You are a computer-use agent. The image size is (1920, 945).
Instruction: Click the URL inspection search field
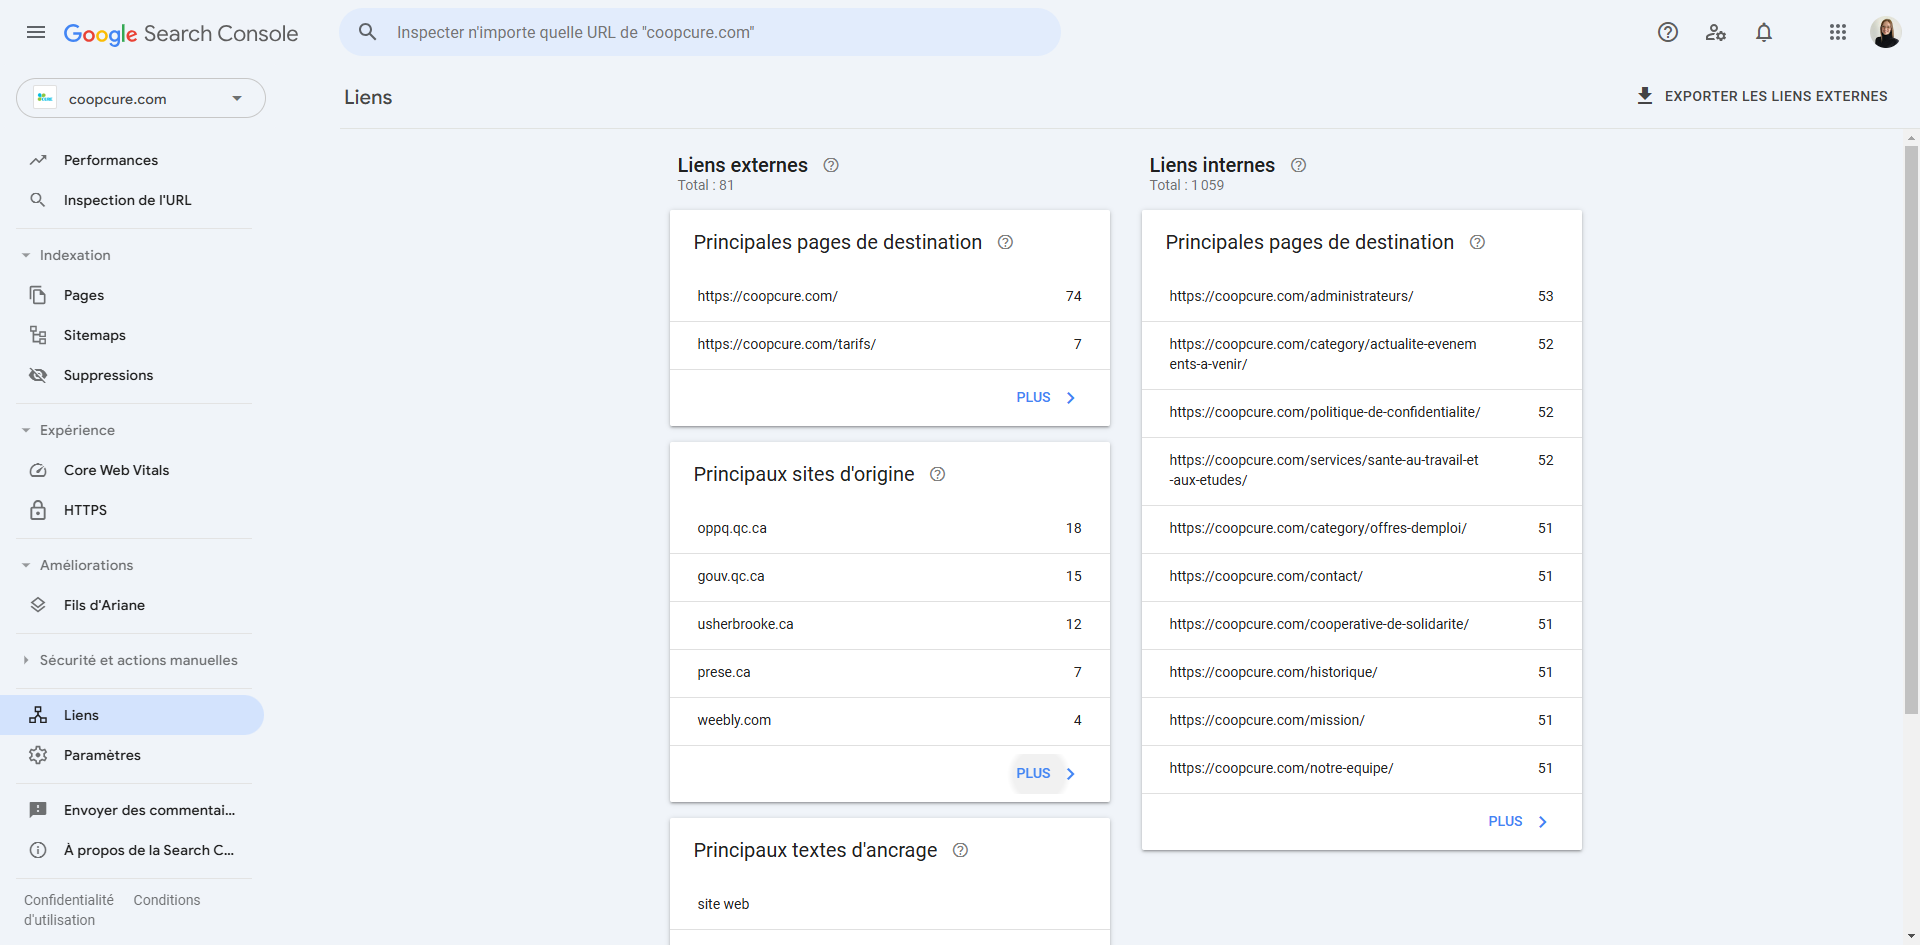[x=700, y=32]
